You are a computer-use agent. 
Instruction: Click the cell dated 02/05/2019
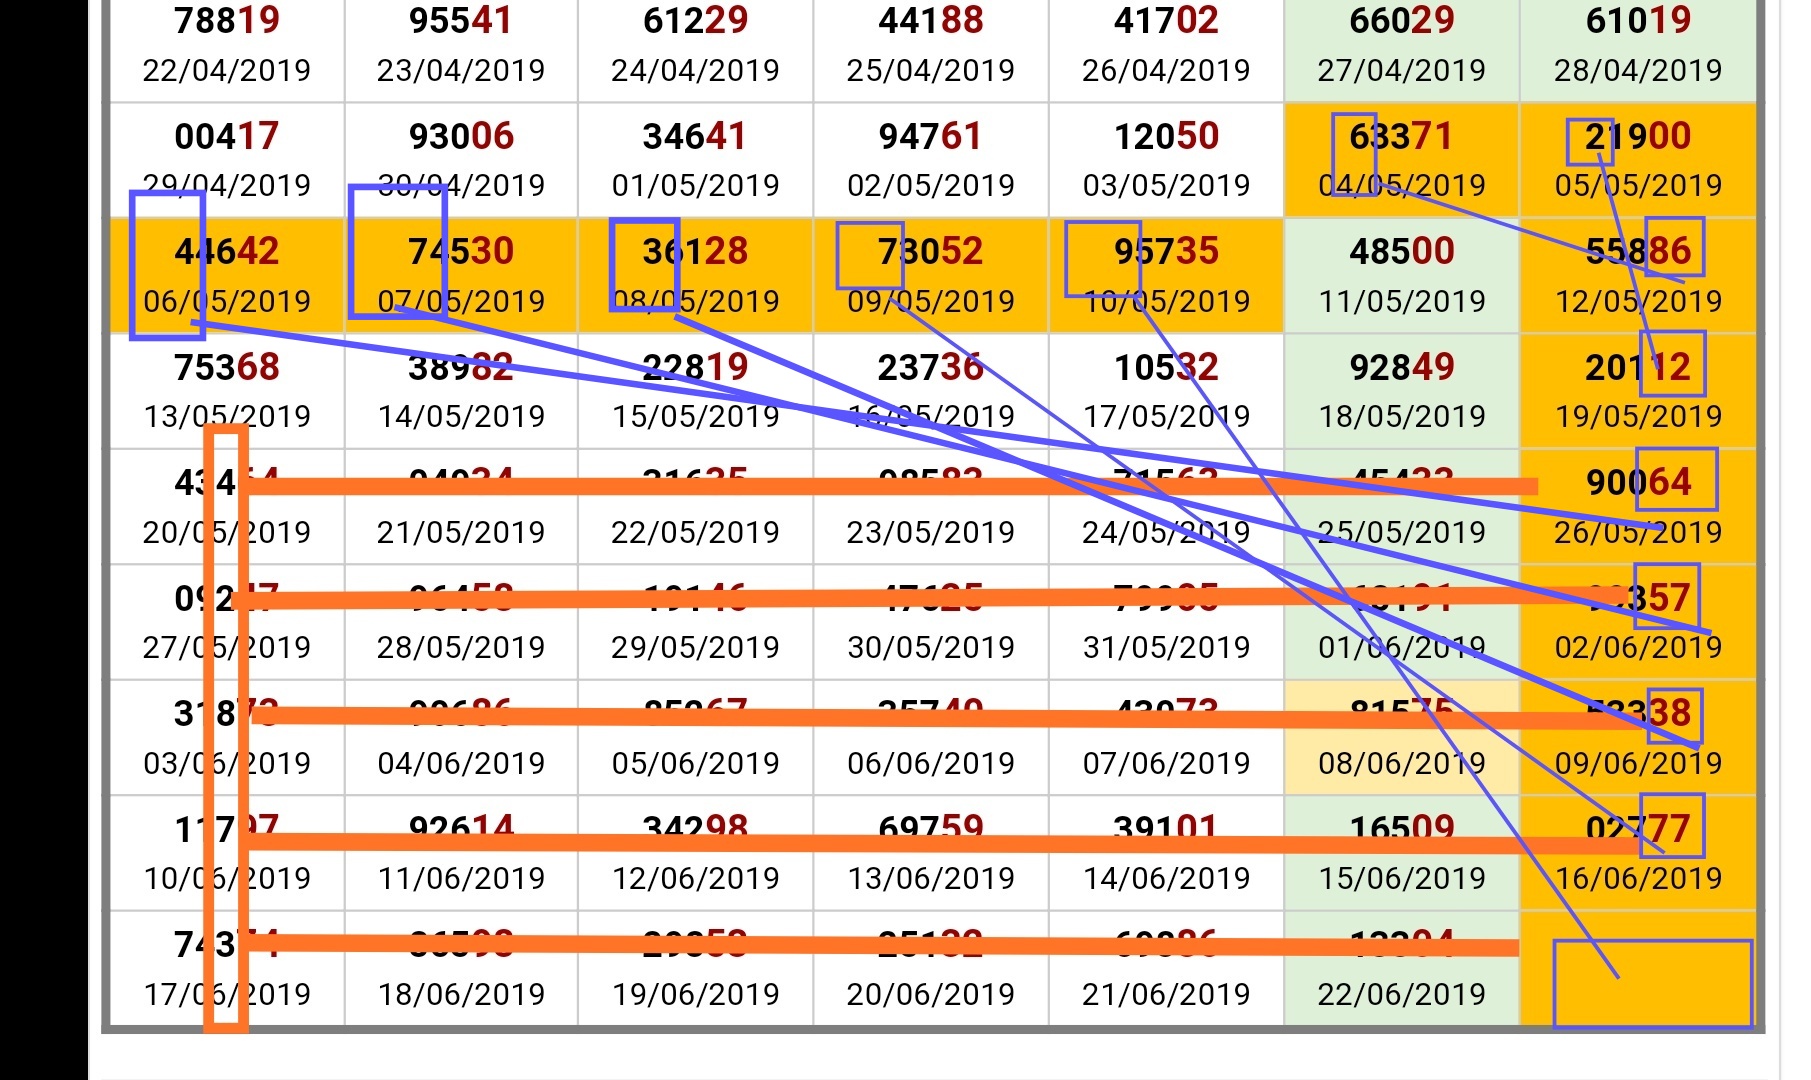pyautogui.click(x=931, y=160)
